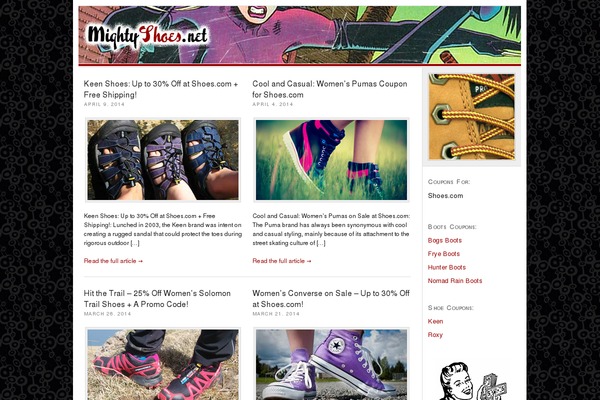Click the boot laces sidebar image
The image size is (600, 400).
[x=471, y=117]
